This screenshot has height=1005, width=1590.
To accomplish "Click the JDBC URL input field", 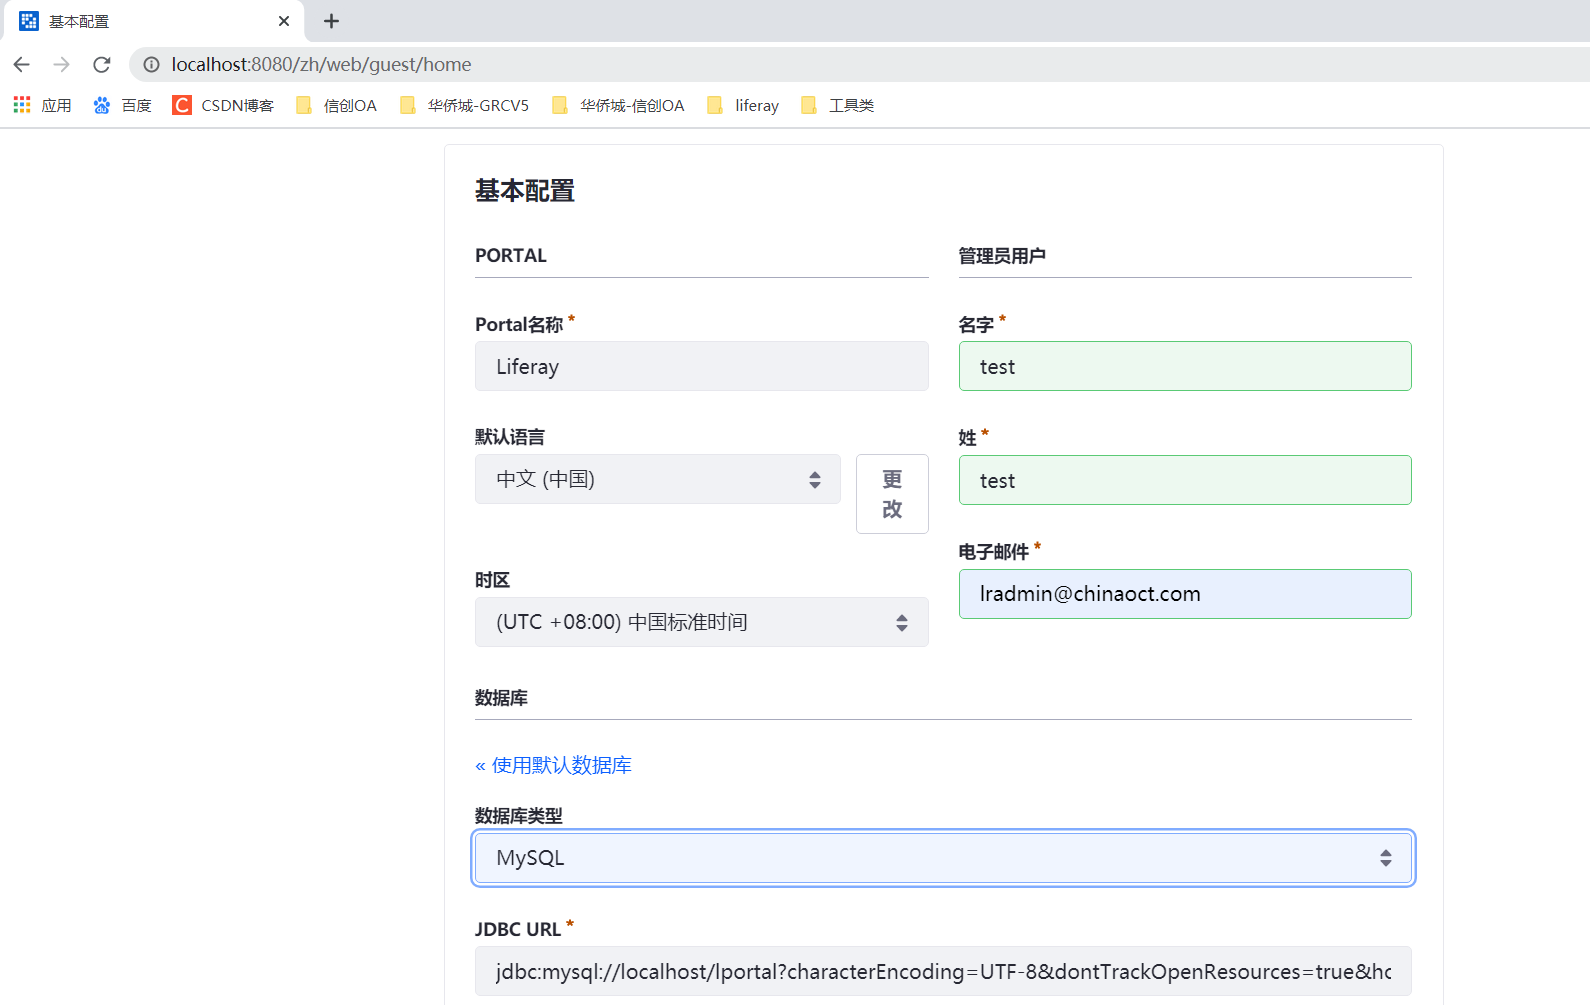I will [943, 971].
